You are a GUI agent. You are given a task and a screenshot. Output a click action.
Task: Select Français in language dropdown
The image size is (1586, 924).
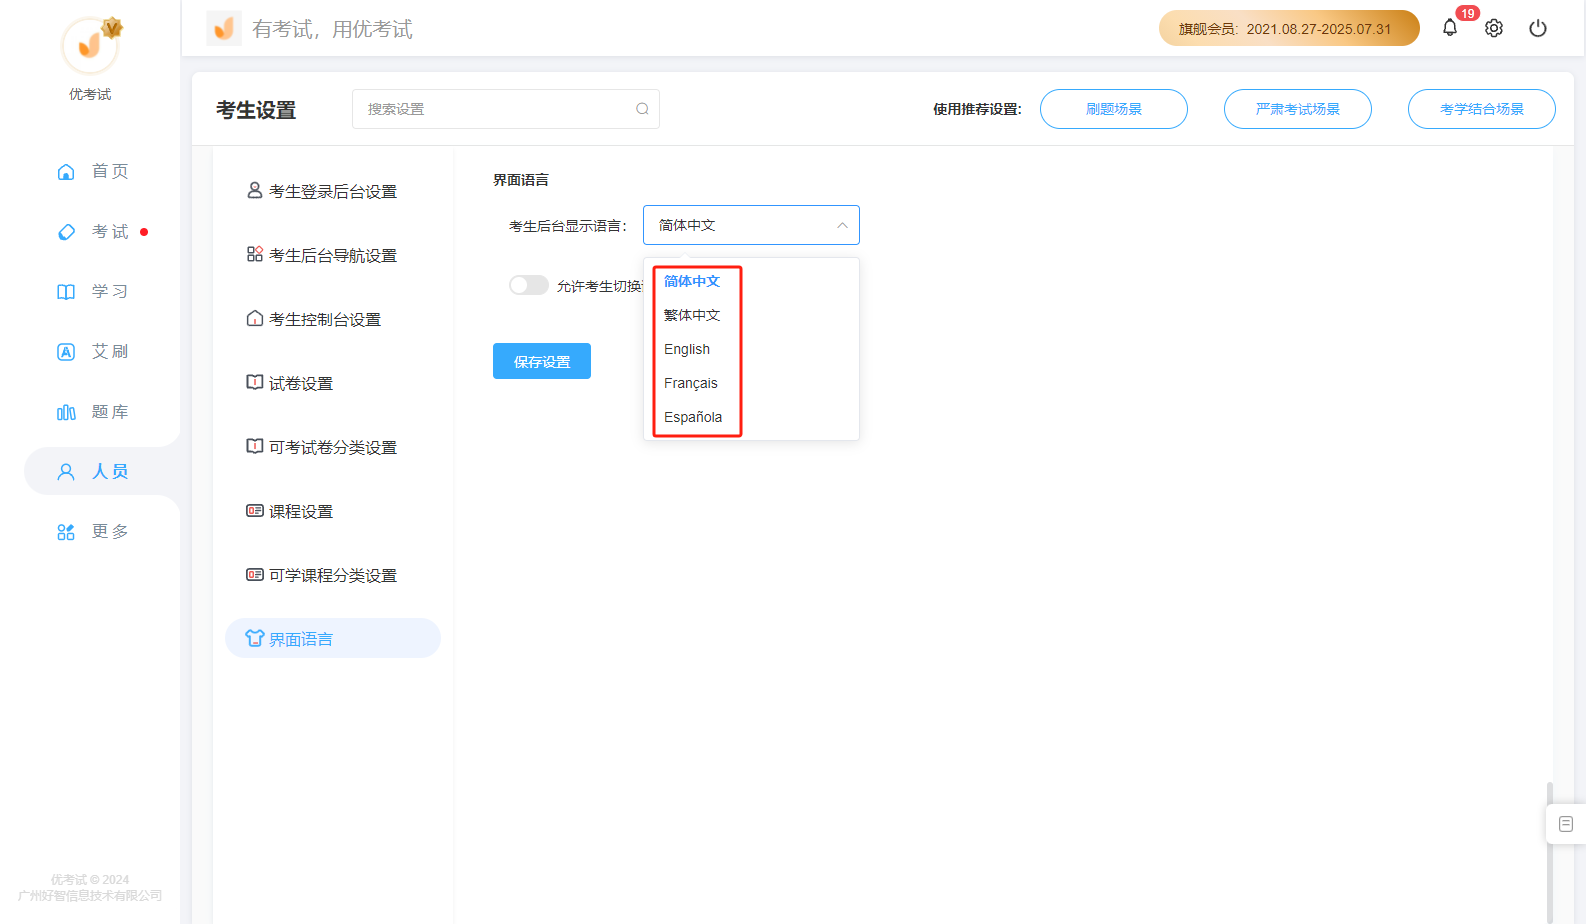(691, 383)
